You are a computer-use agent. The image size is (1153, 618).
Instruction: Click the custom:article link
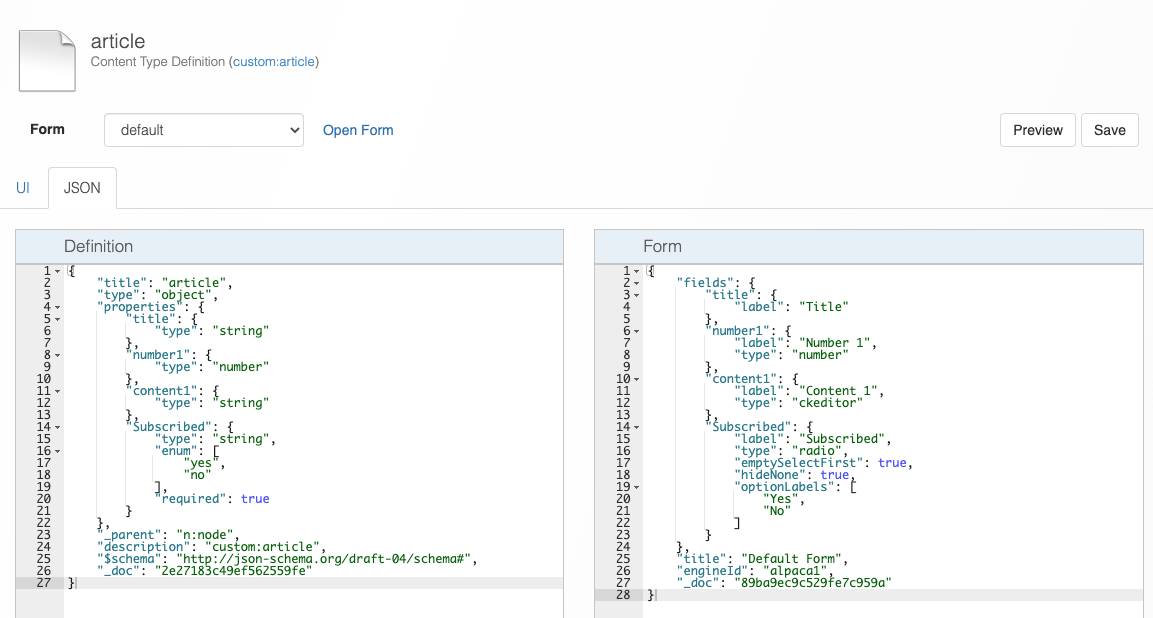point(274,62)
